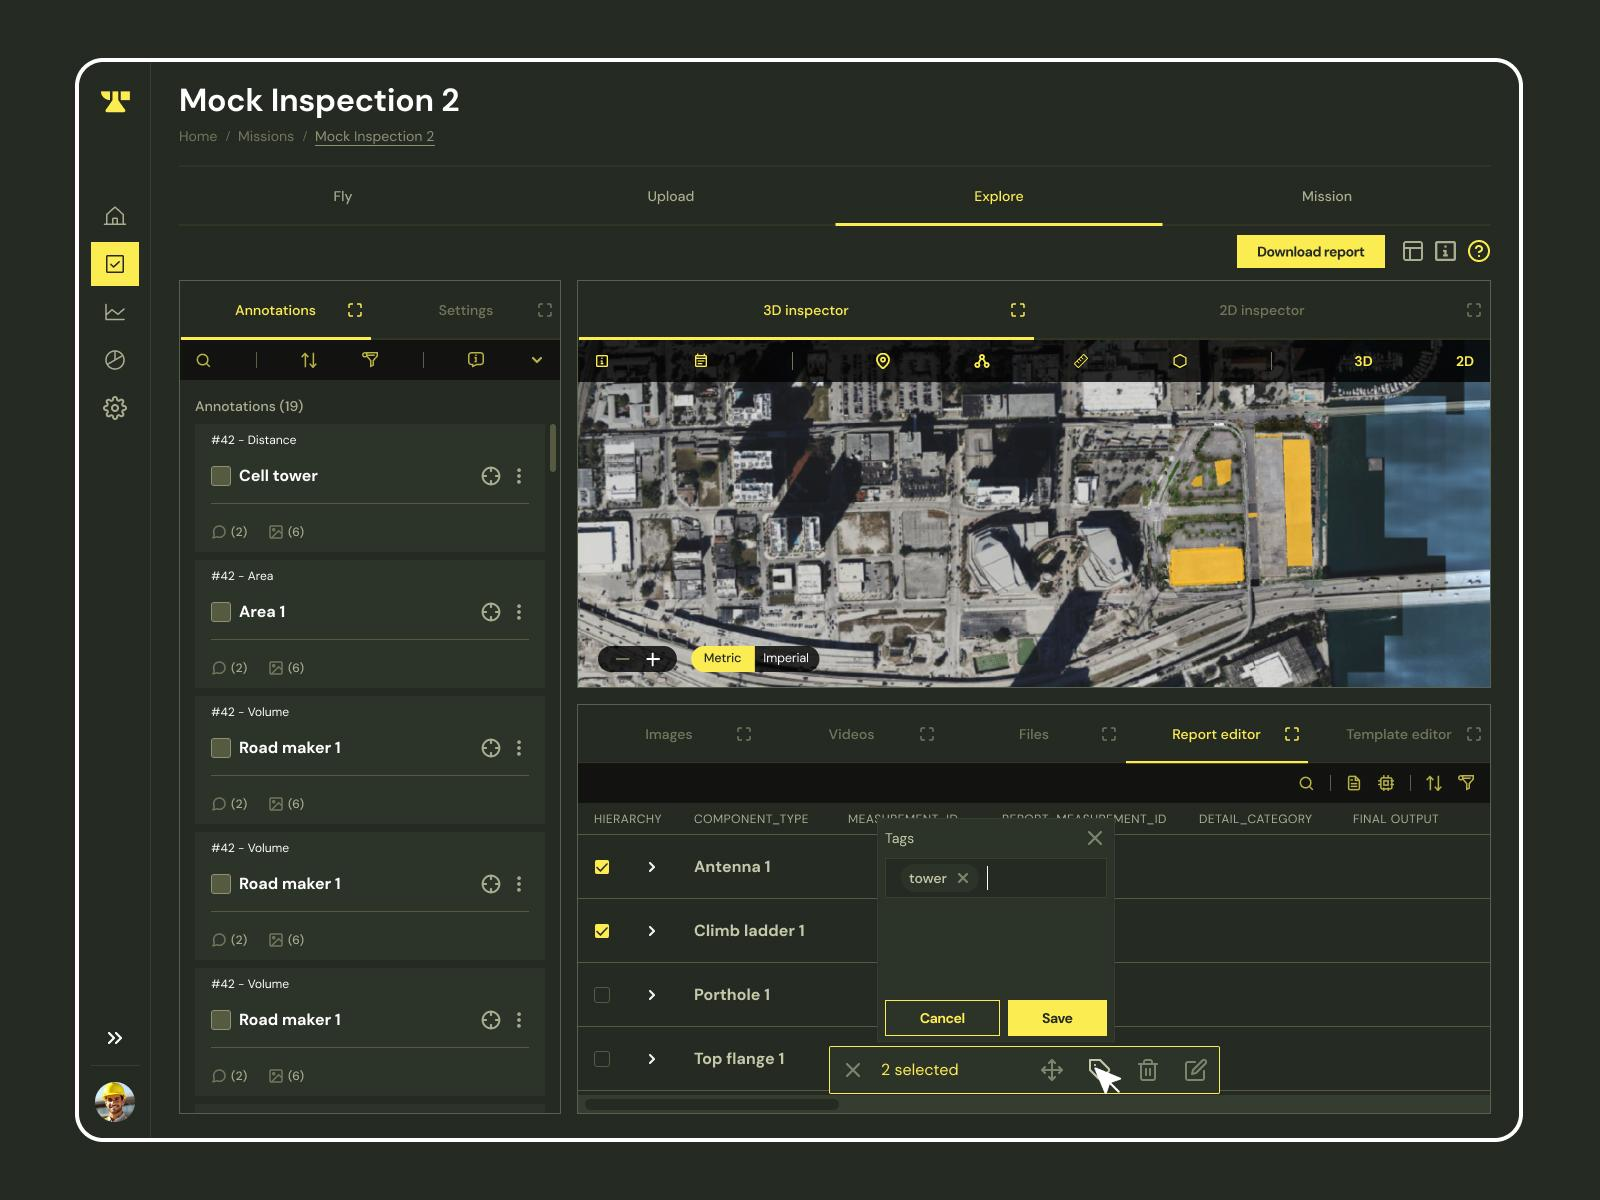This screenshot has width=1600, height=1200.
Task: Maximize the 3D inspector panel
Action: (1018, 310)
